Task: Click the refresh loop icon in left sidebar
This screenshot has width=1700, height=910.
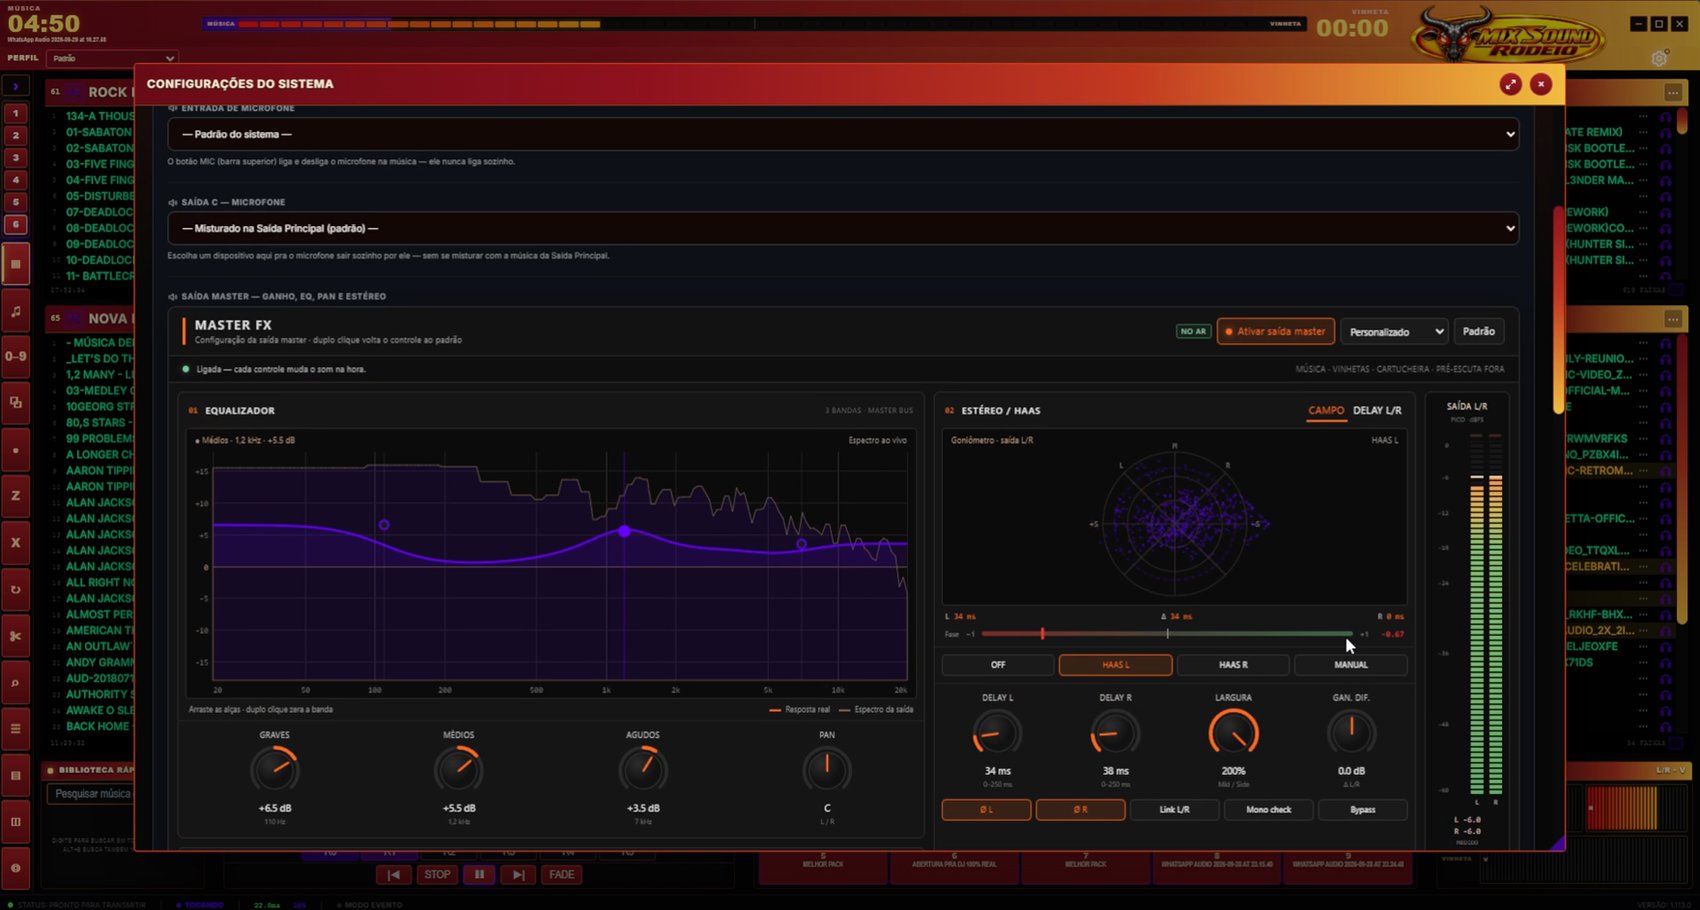Action: pos(15,590)
